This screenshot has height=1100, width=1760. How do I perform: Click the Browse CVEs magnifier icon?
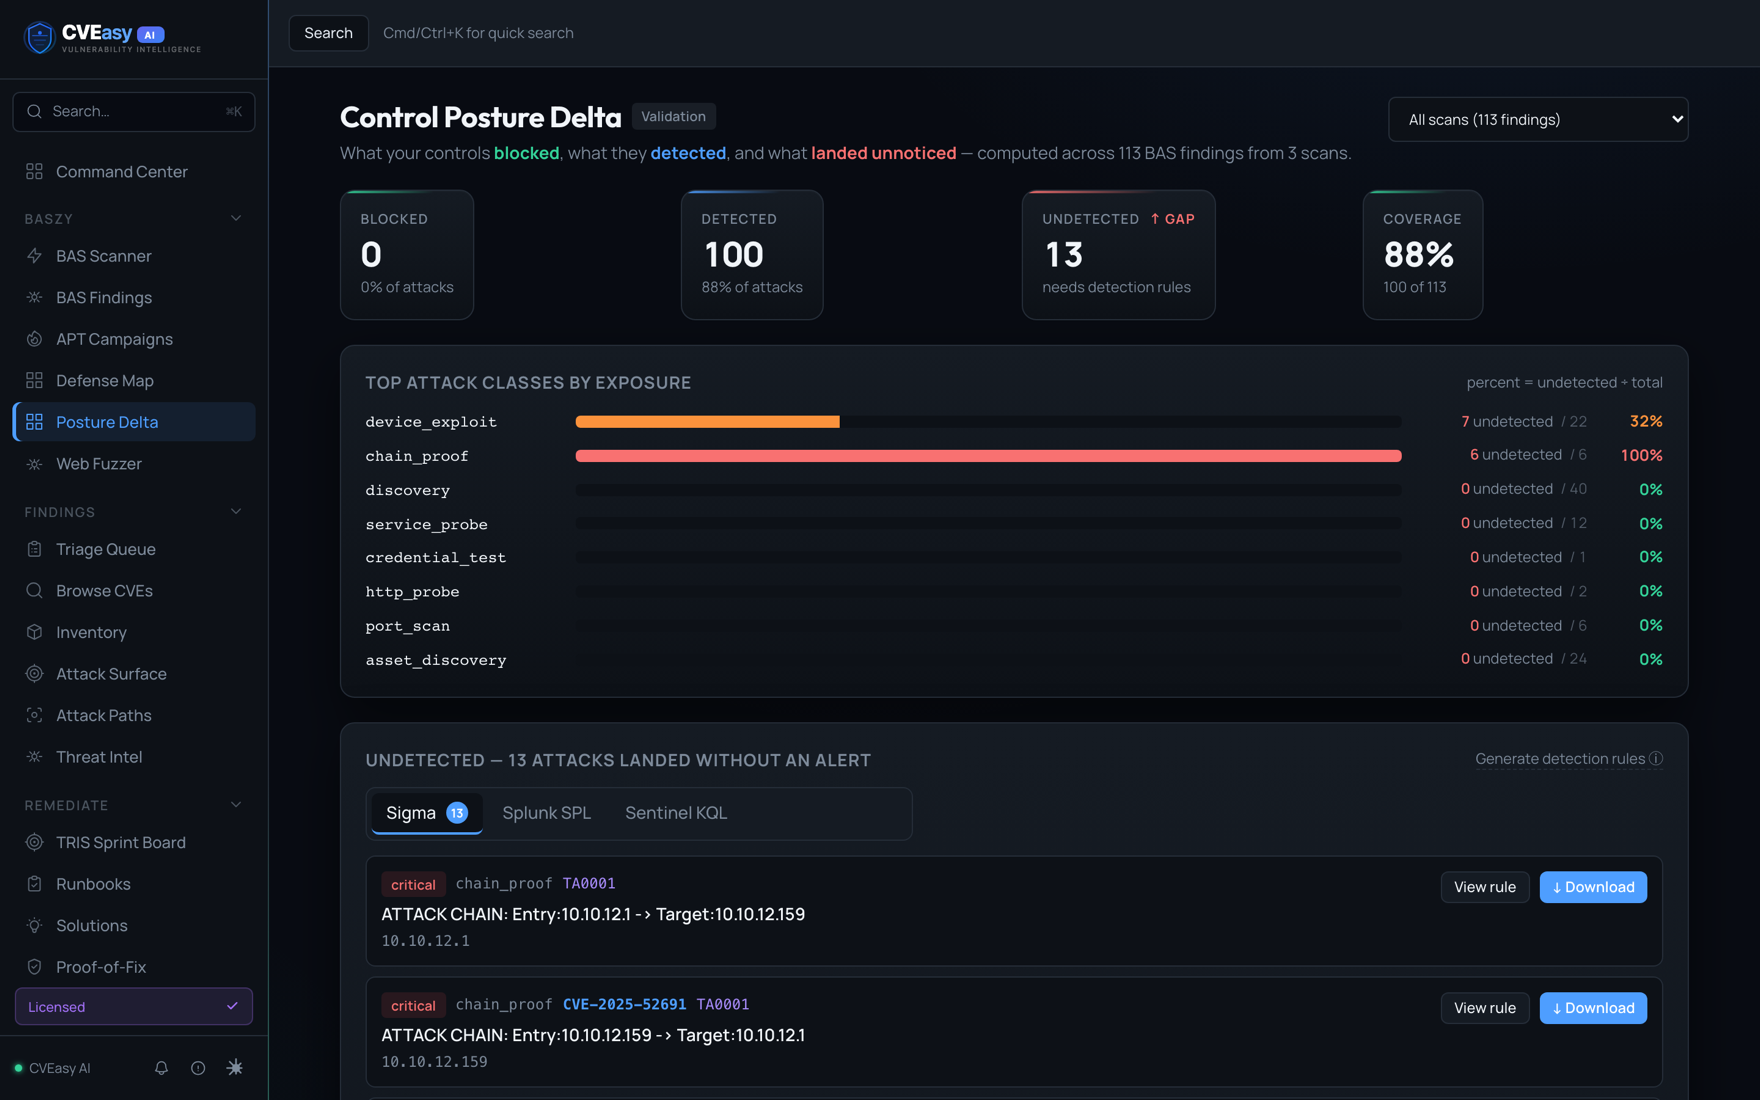[x=34, y=591]
